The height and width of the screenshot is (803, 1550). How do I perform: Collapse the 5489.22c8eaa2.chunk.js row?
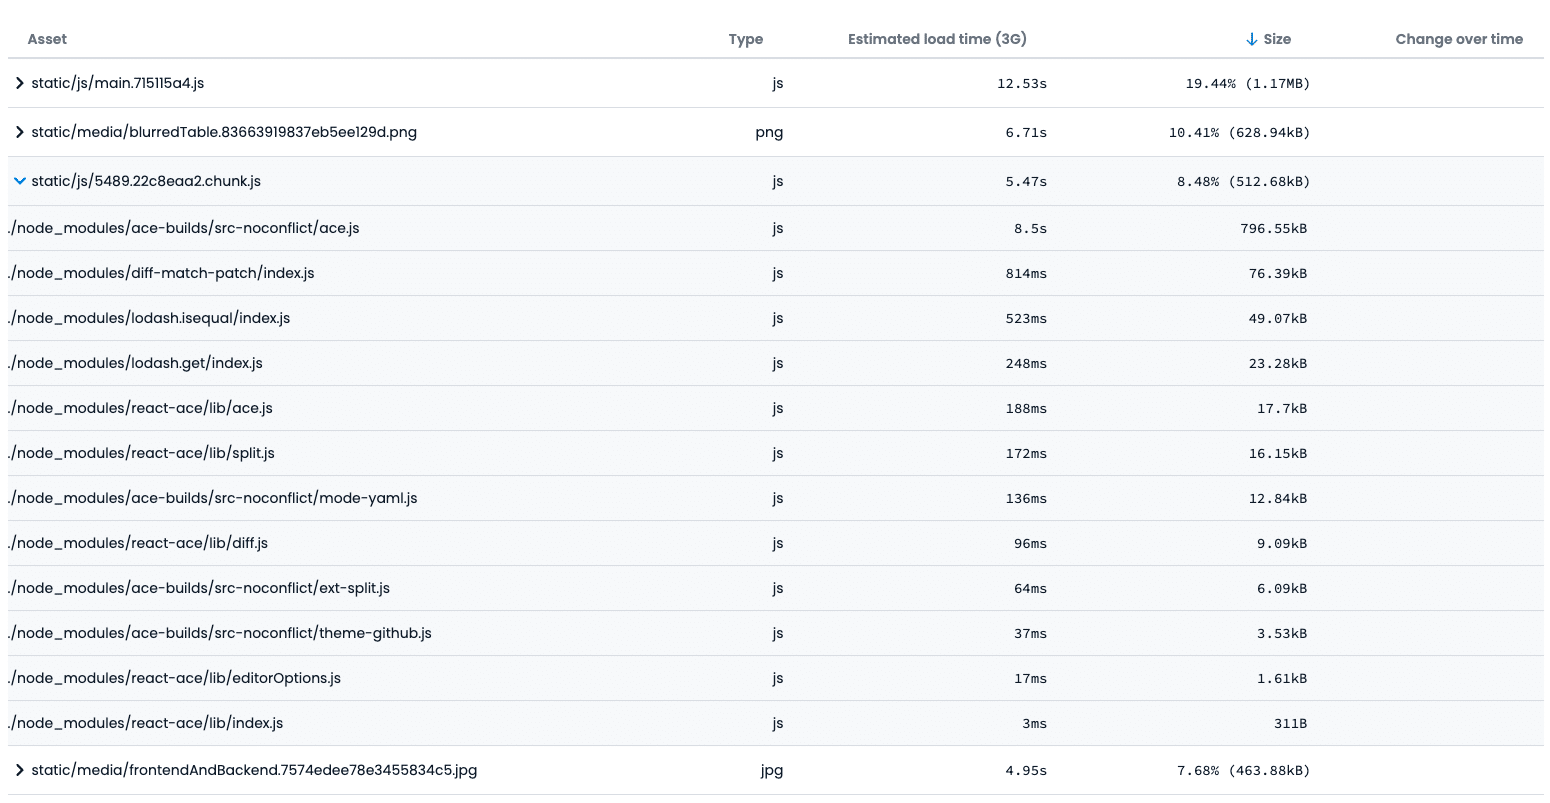(19, 181)
